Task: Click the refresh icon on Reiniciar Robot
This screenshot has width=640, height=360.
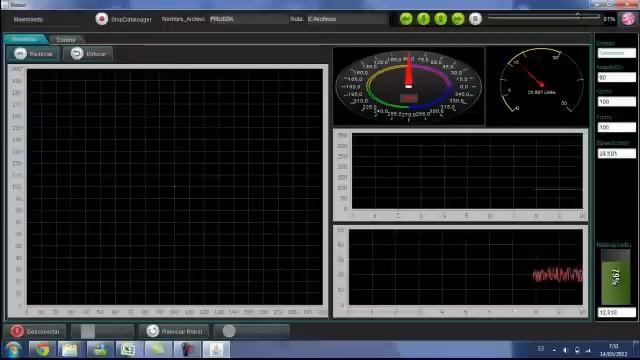Action: pos(153,331)
